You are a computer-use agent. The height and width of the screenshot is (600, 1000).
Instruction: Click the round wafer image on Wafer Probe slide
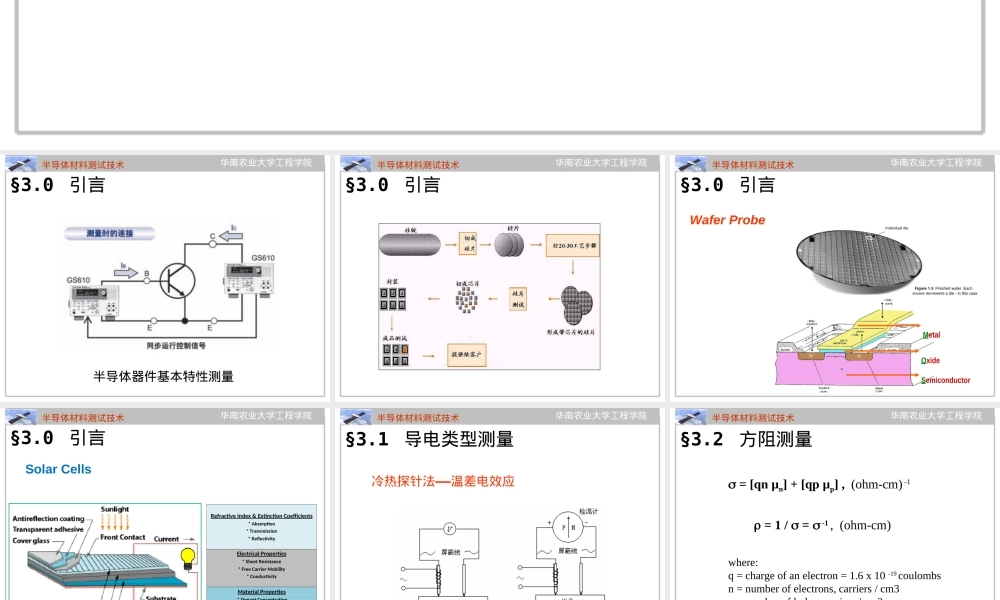tap(858, 260)
